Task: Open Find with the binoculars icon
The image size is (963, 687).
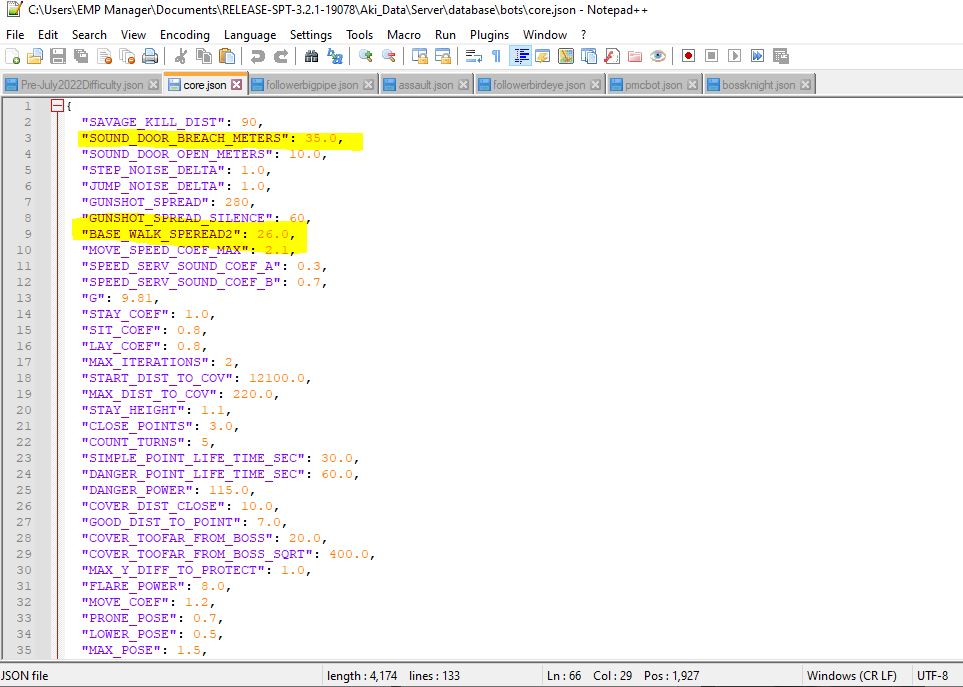Action: click(311, 56)
